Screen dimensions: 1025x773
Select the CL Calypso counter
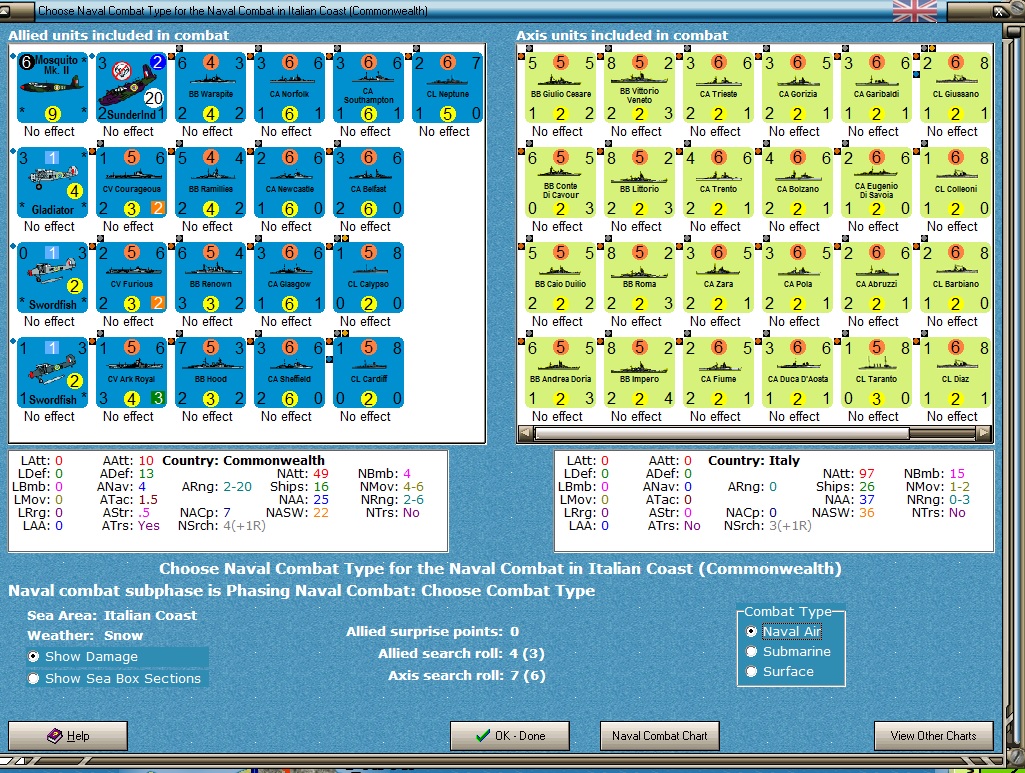[369, 278]
